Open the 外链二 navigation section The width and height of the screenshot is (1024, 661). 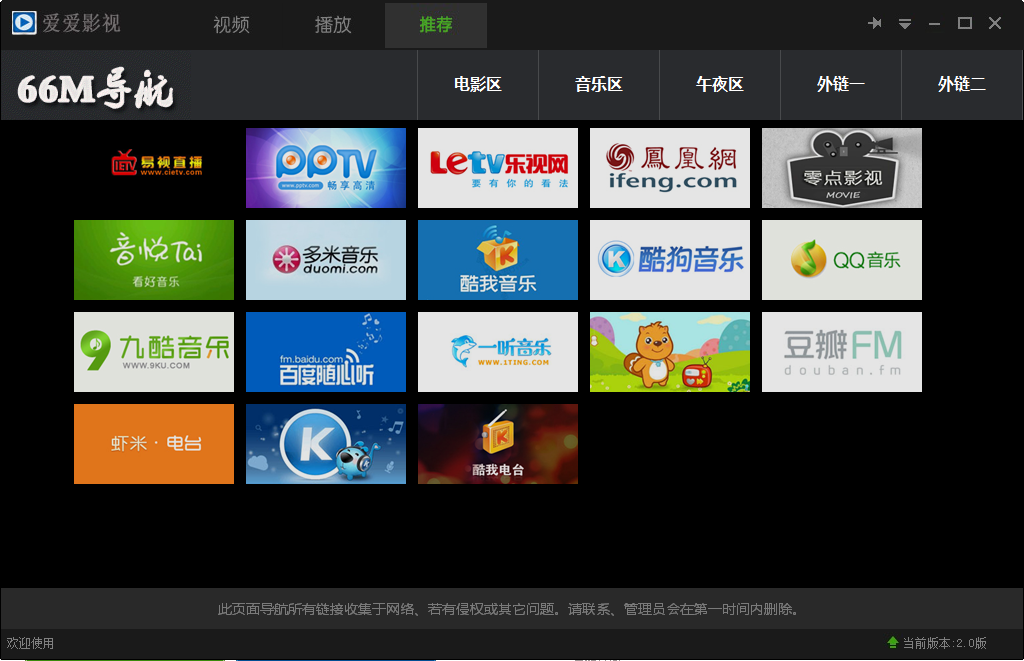(962, 85)
